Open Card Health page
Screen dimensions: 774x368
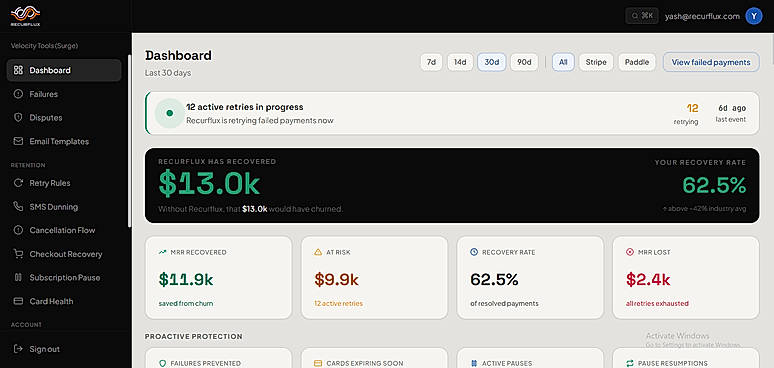64,301
